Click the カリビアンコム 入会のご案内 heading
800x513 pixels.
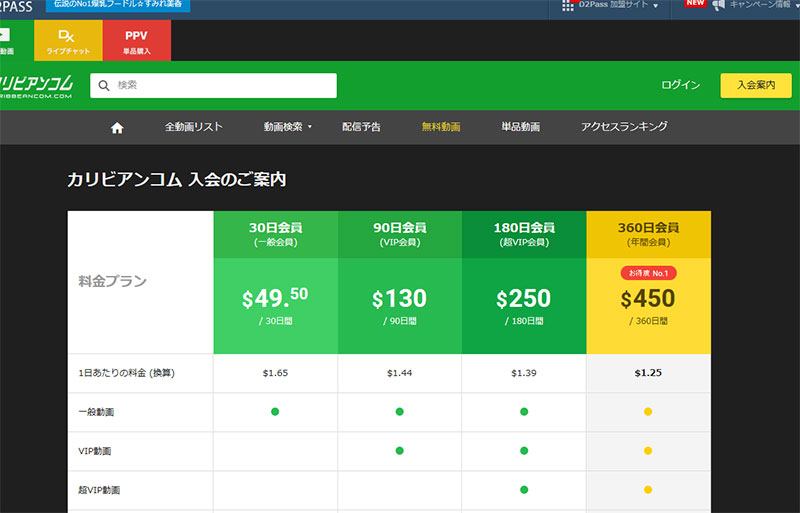(x=177, y=180)
